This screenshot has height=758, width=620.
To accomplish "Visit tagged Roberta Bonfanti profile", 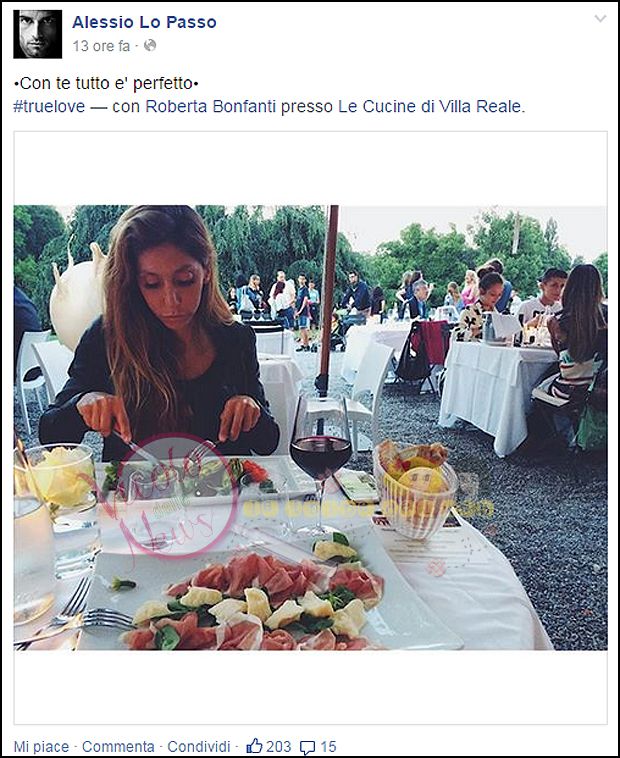I will click(x=210, y=106).
